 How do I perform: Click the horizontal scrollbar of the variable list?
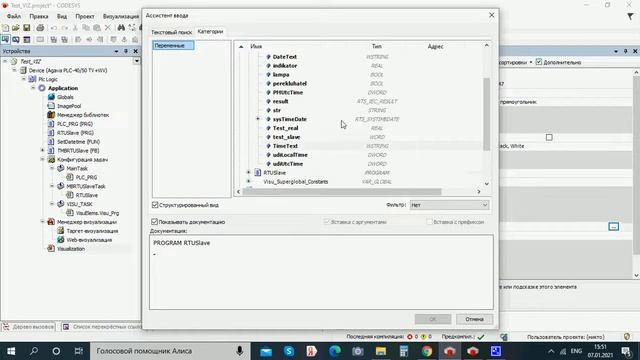(342, 191)
